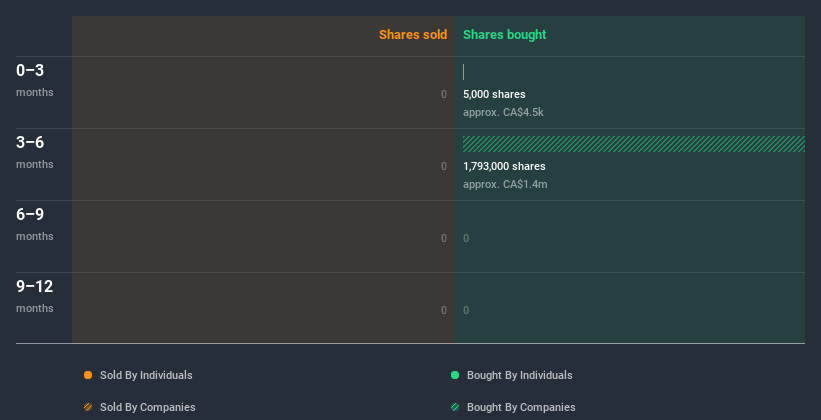Select the 3–6 months row label
Screen dimensions: 821x420
35,152
